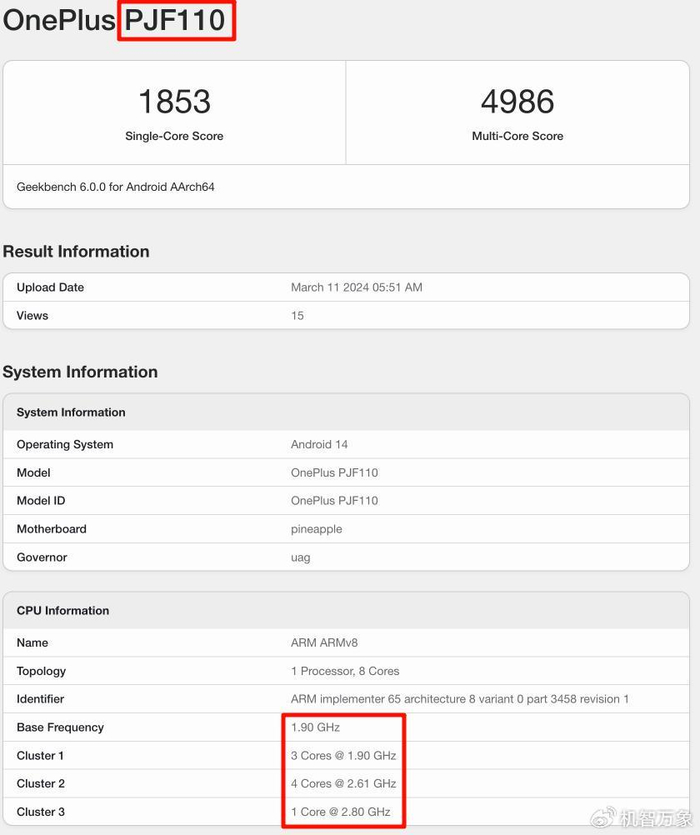Screen dimensions: 700x835
Task: Select 4 Cores @ 2.61 GHz value
Action: pos(344,783)
